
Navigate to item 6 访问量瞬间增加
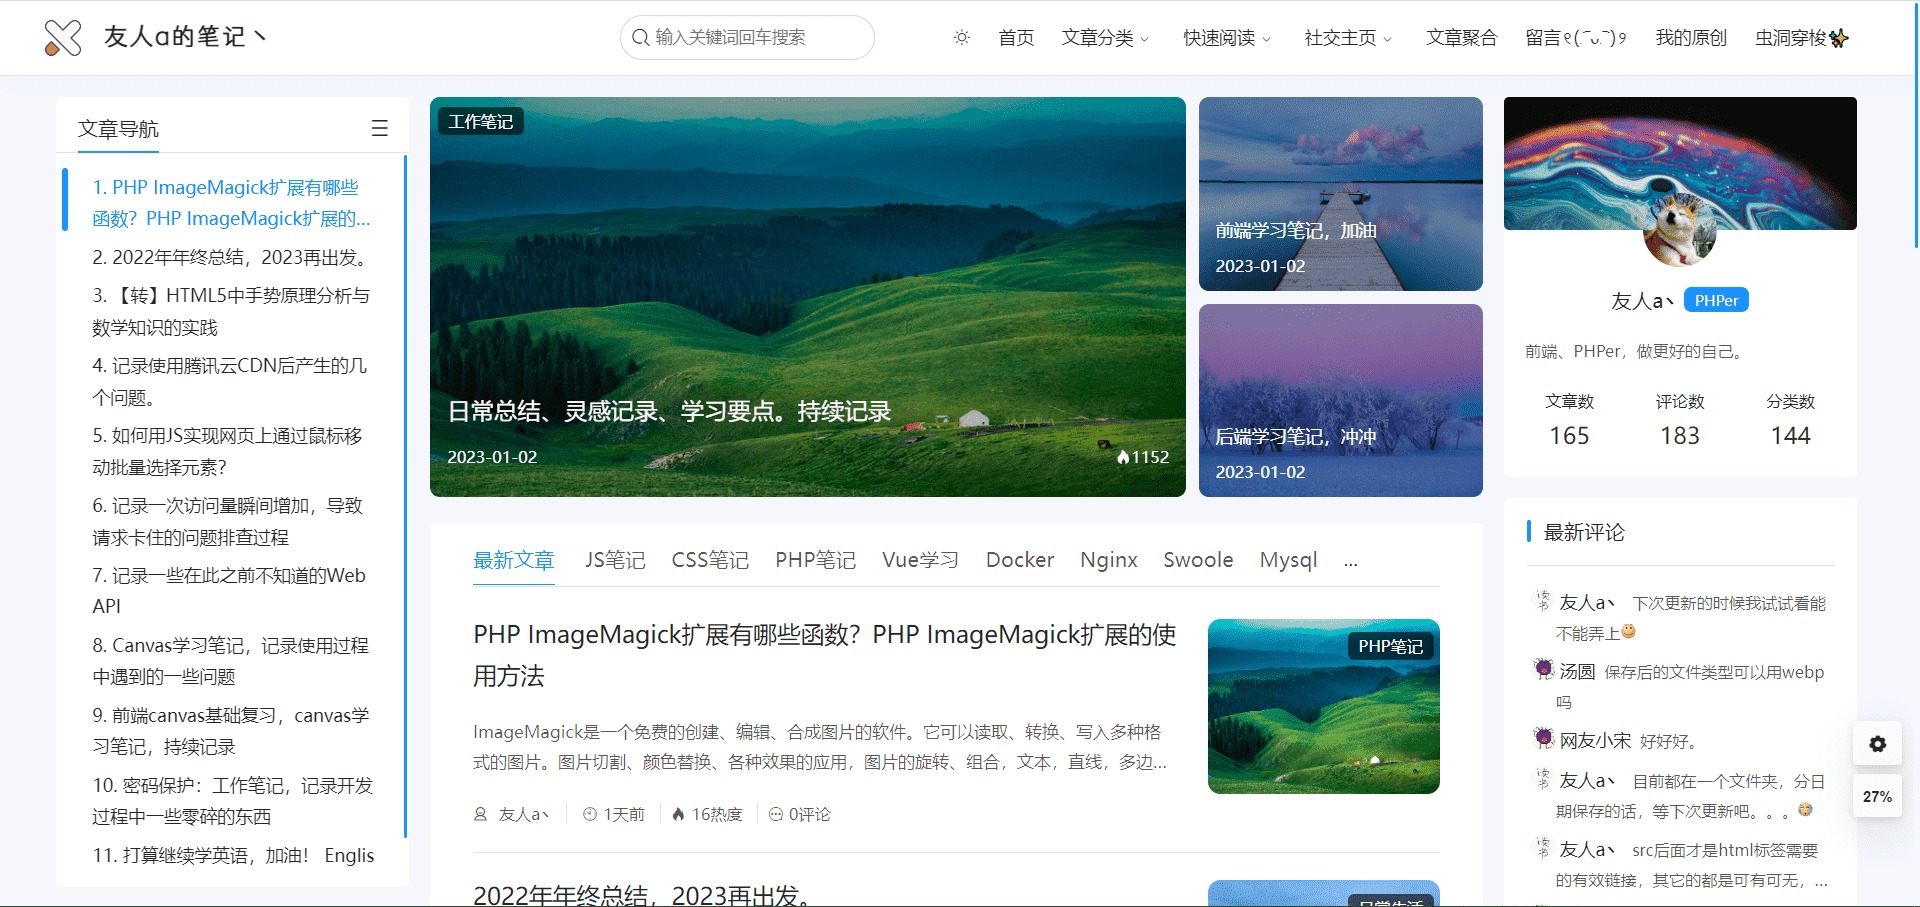coord(227,521)
